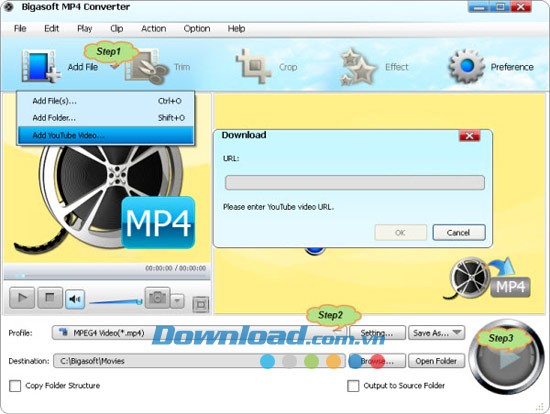Open the Profile MPEG4 Video combo box

pyautogui.click(x=199, y=333)
